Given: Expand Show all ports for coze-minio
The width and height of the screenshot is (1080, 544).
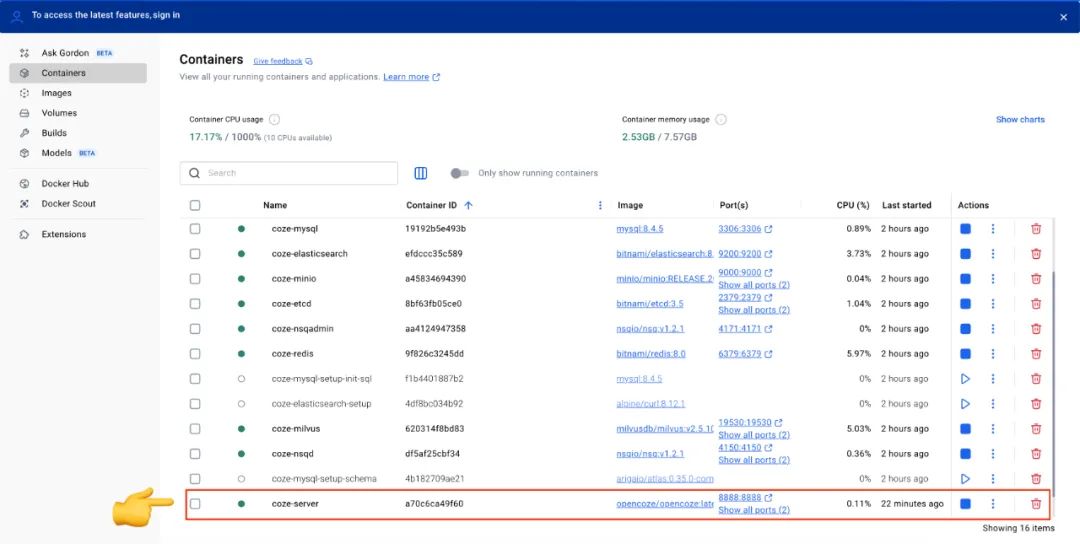Looking at the screenshot, I should [x=754, y=285].
